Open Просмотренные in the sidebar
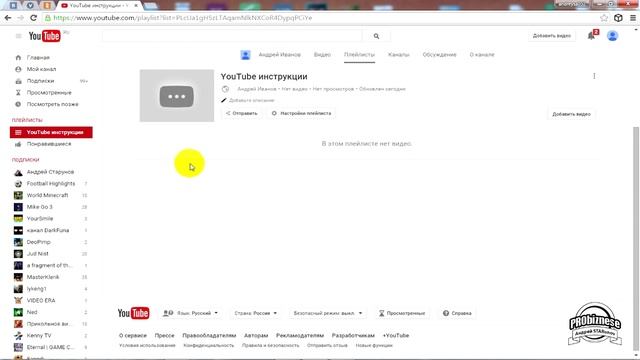Screen dimensions: 640x360 point(49,93)
